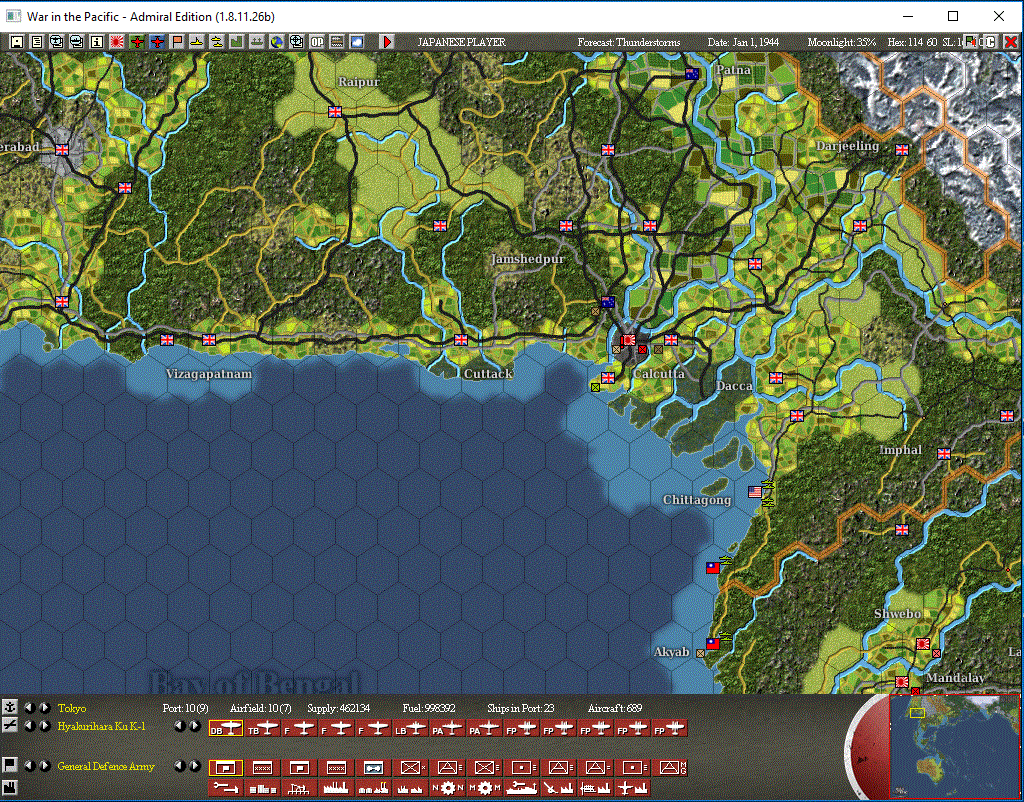
Task: Select the LB level bomber air group
Action: tap(409, 728)
